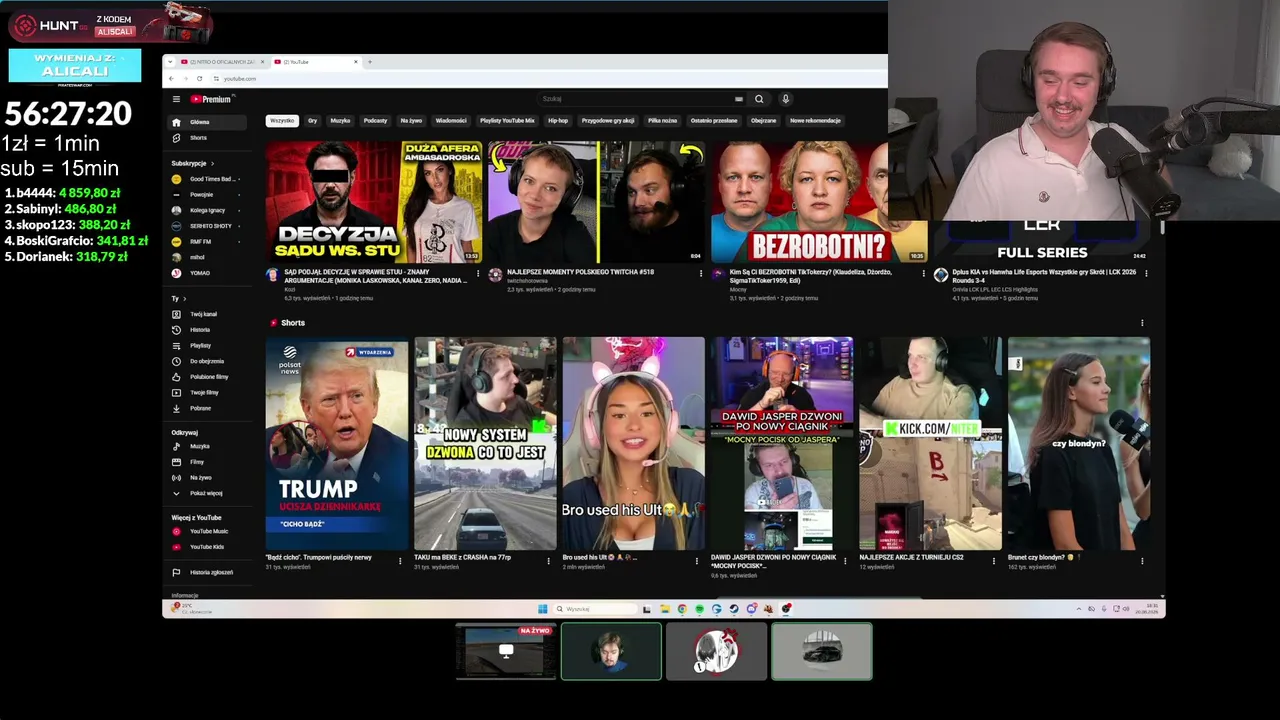Viewport: 1280px width, 720px height.
Task: Select the Nowe rekomendacje filter chip
Action: point(815,121)
